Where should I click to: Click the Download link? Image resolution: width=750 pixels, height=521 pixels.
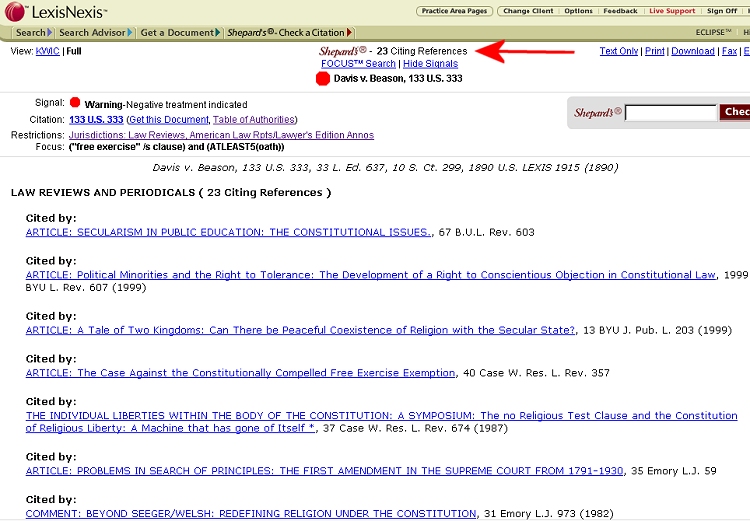(x=692, y=51)
